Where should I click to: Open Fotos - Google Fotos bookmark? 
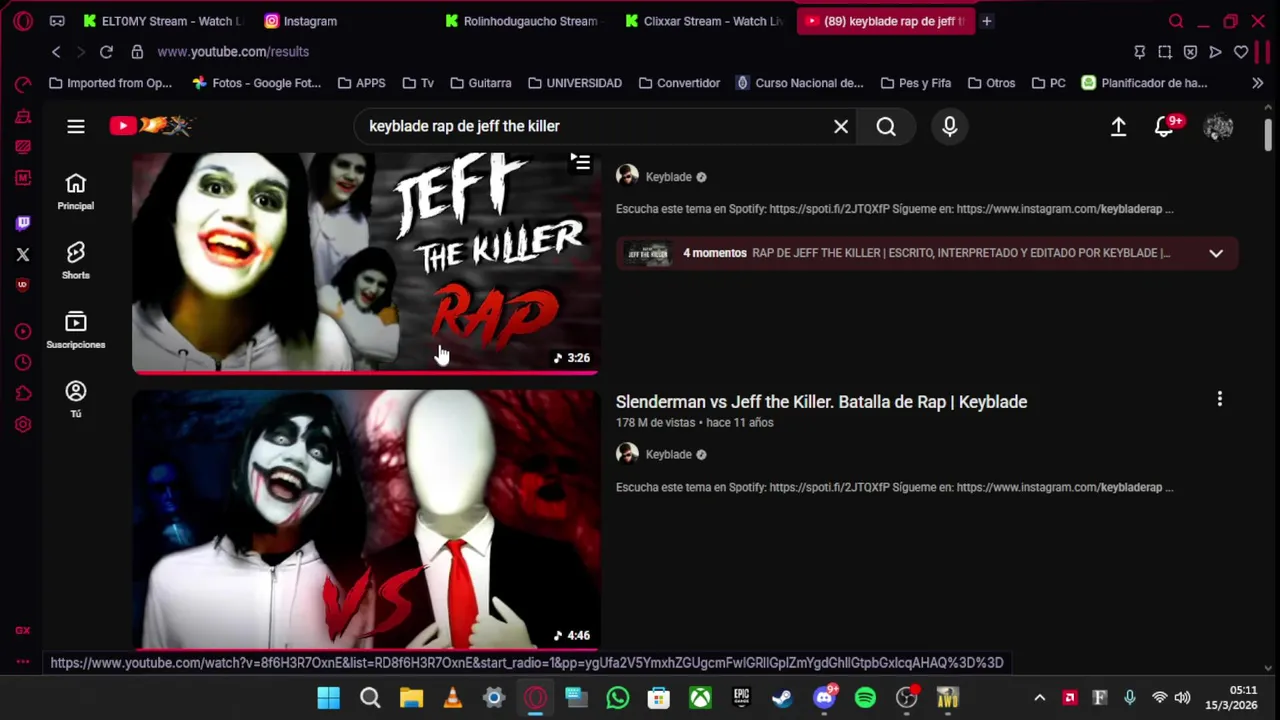pos(256,83)
